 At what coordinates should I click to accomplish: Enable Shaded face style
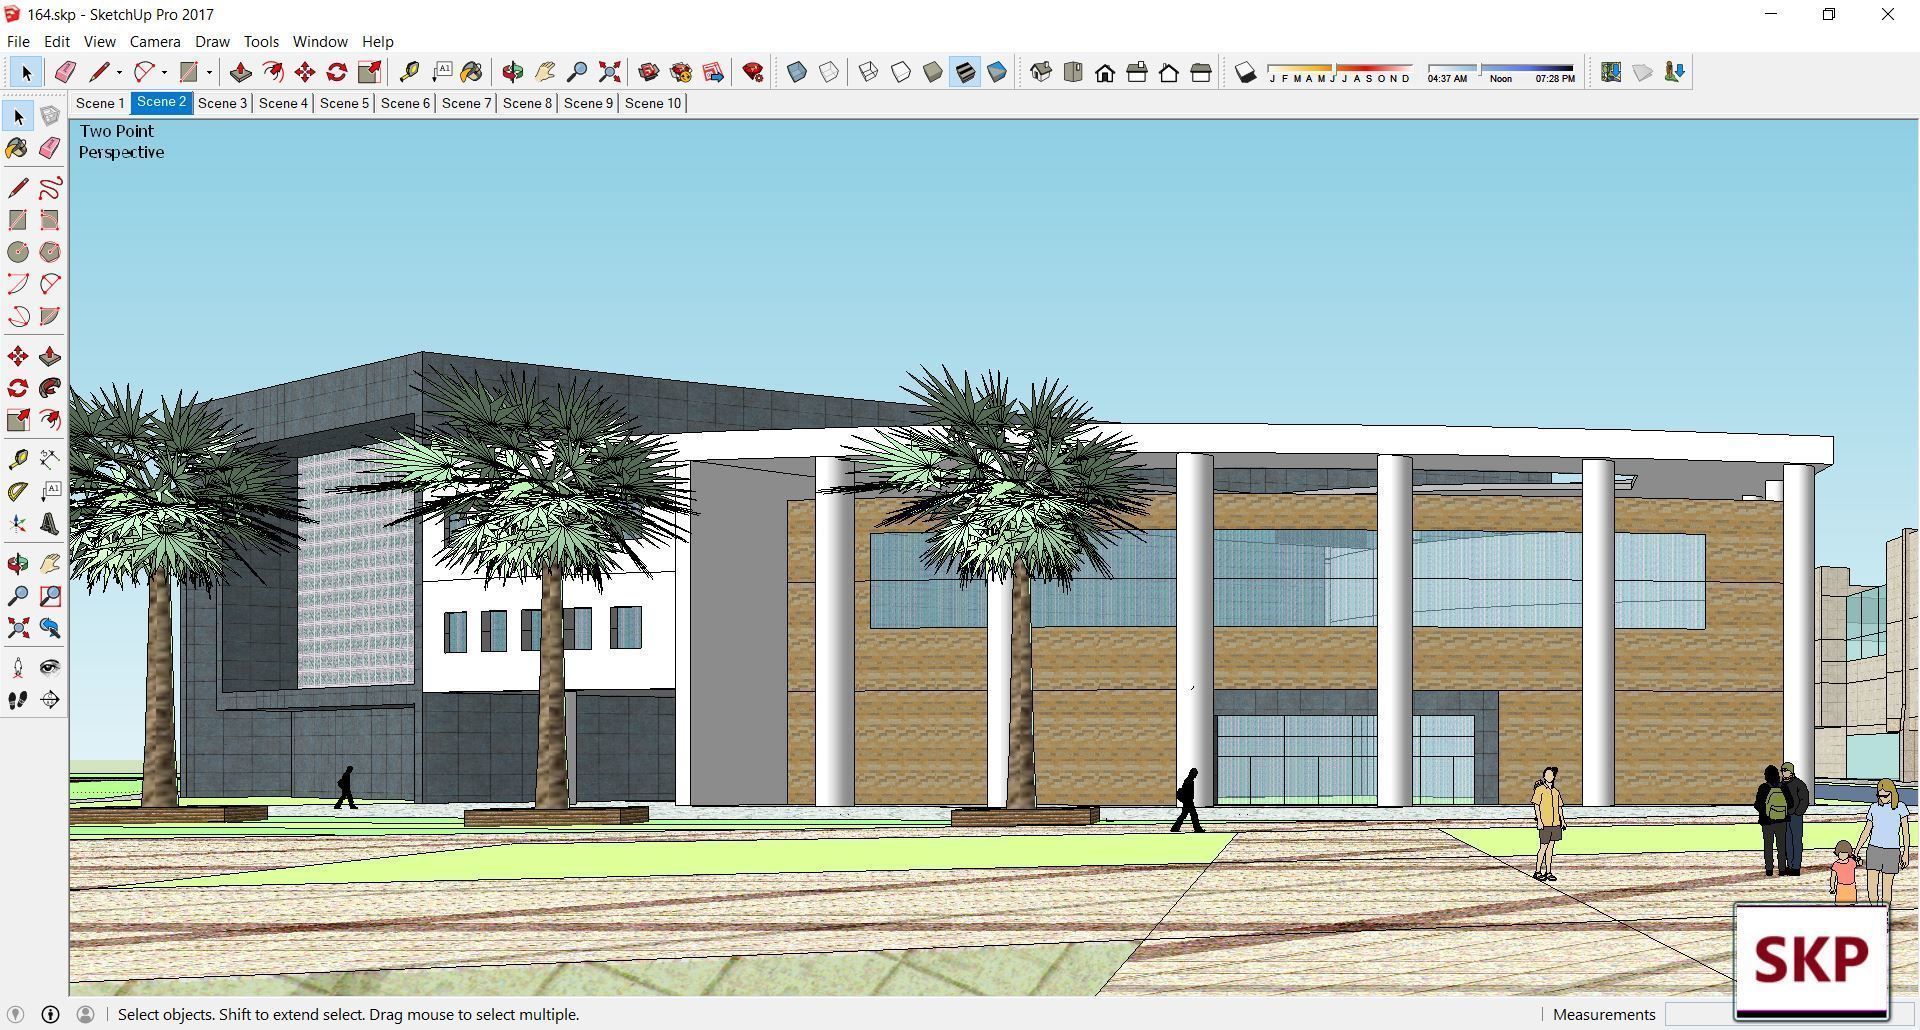(933, 72)
